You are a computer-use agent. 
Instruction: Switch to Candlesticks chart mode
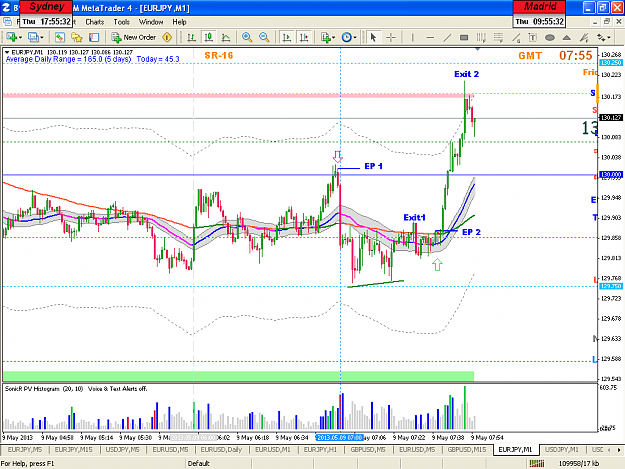[208, 37]
